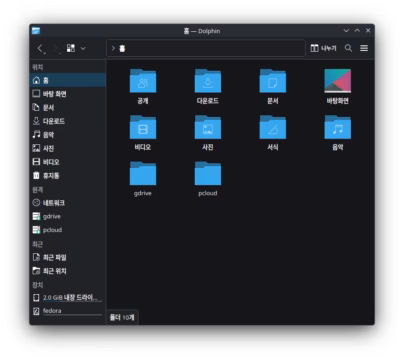
Task: Open 음악 in the sidebar
Action: (x=68, y=135)
